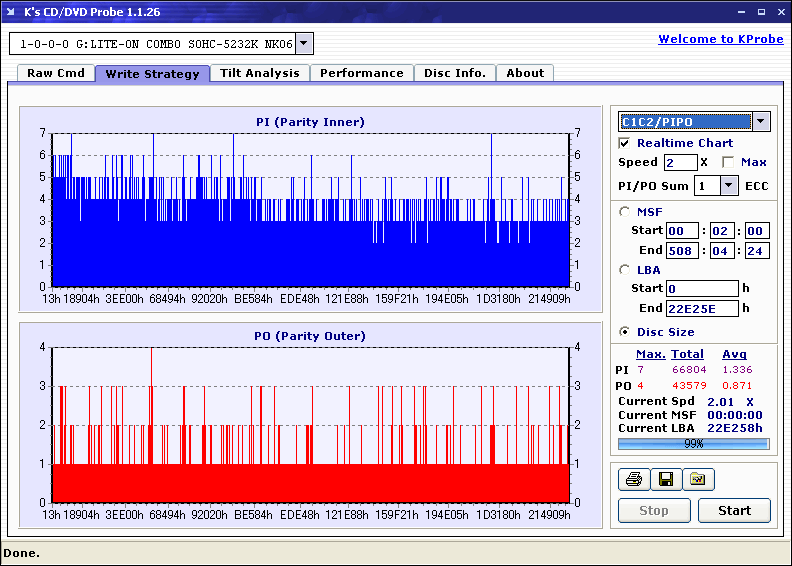
Task: Select the MSF radio button
Action: [625, 211]
